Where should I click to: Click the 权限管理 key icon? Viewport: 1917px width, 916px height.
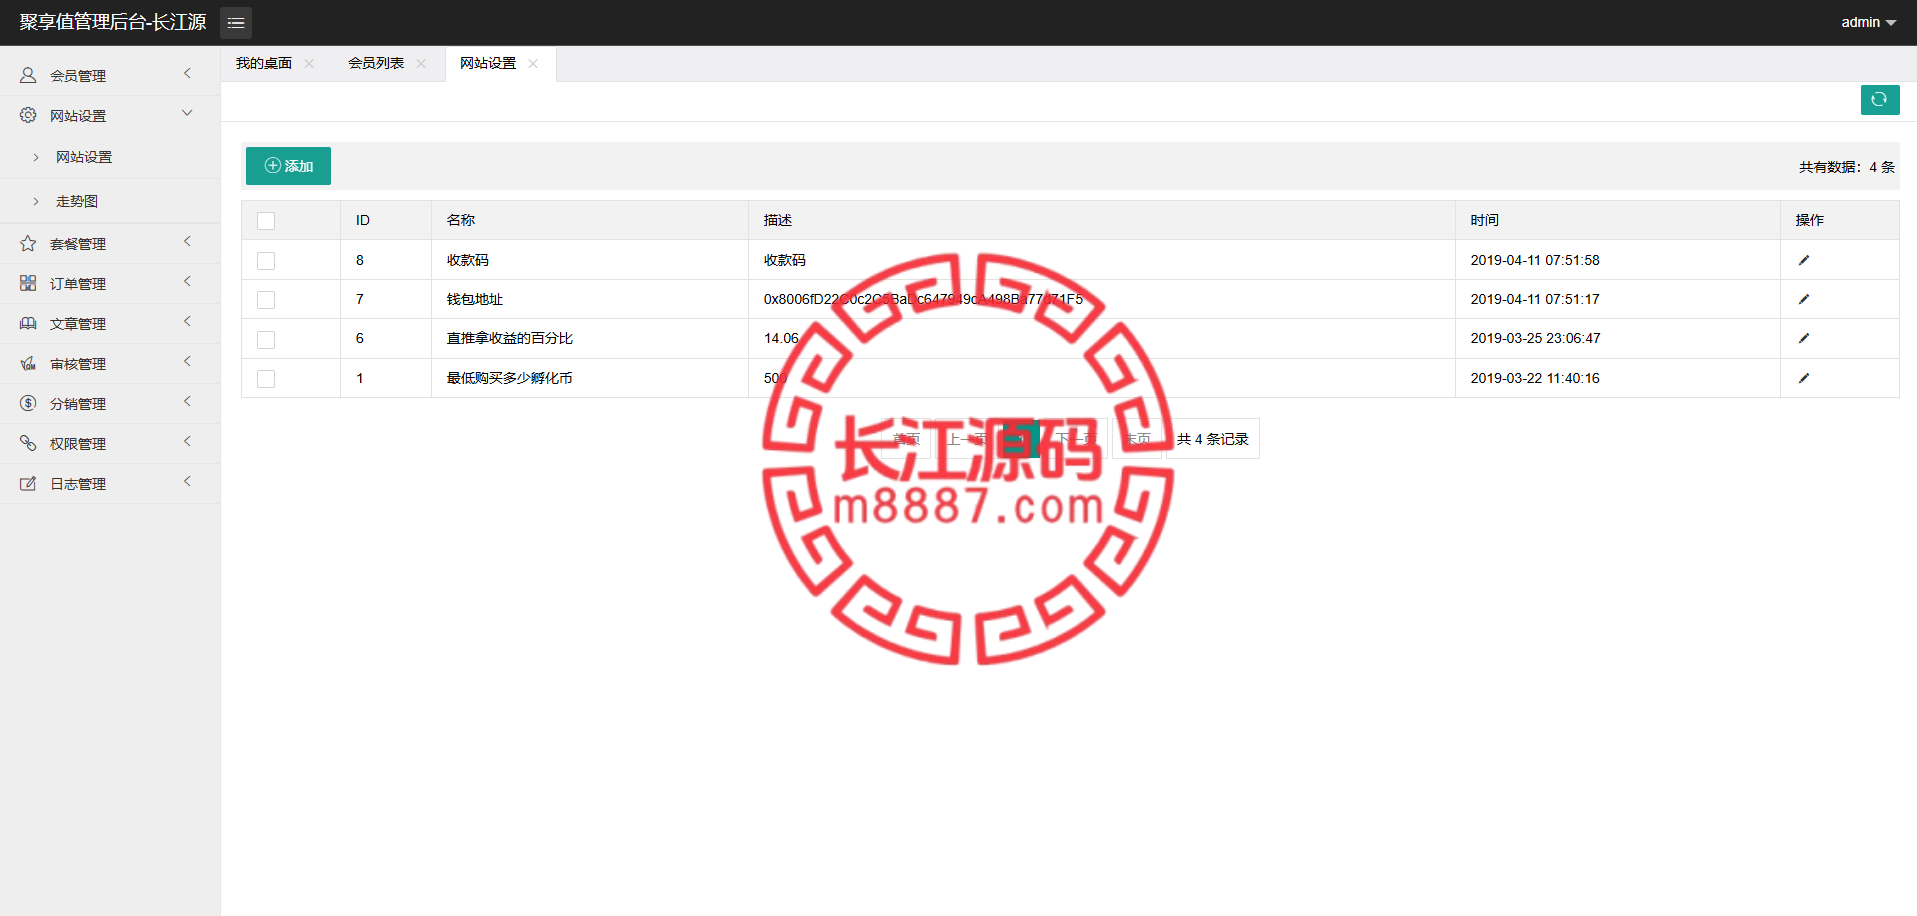pyautogui.click(x=28, y=443)
